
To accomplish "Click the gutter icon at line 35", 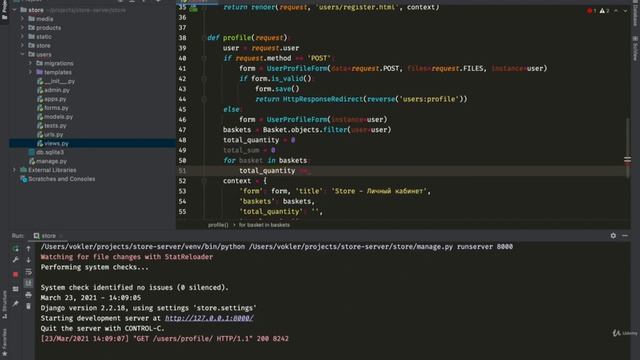I will click(x=193, y=7).
